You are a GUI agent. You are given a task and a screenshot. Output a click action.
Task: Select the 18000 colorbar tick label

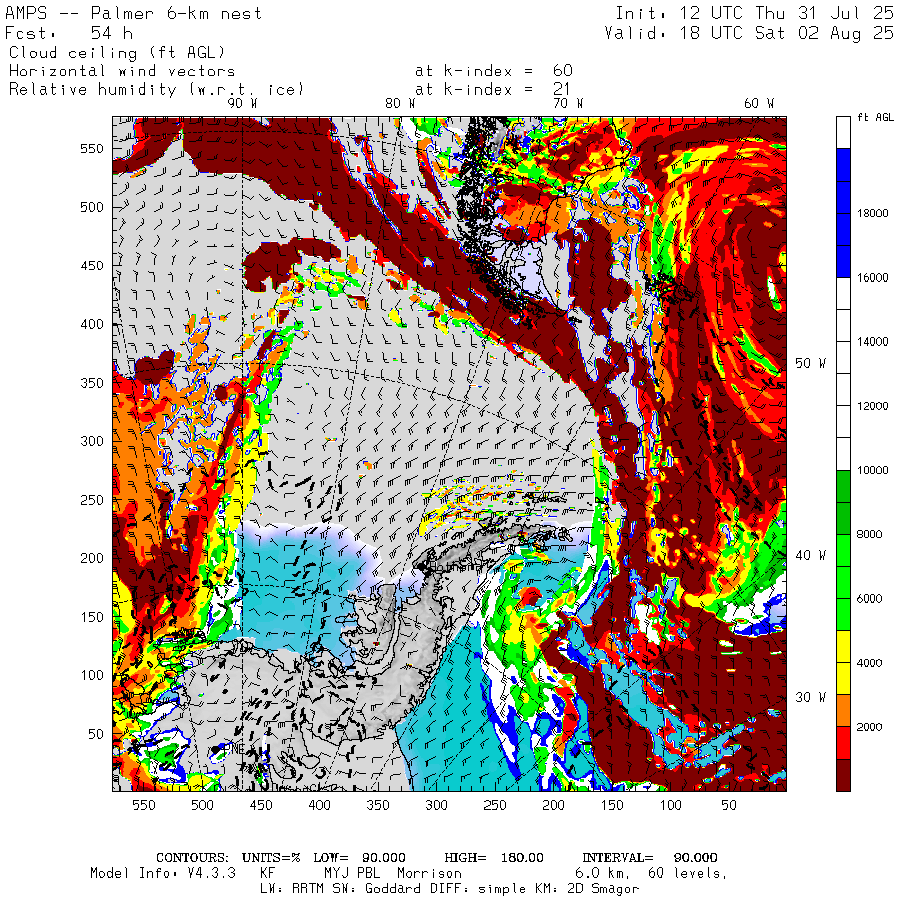click(872, 213)
